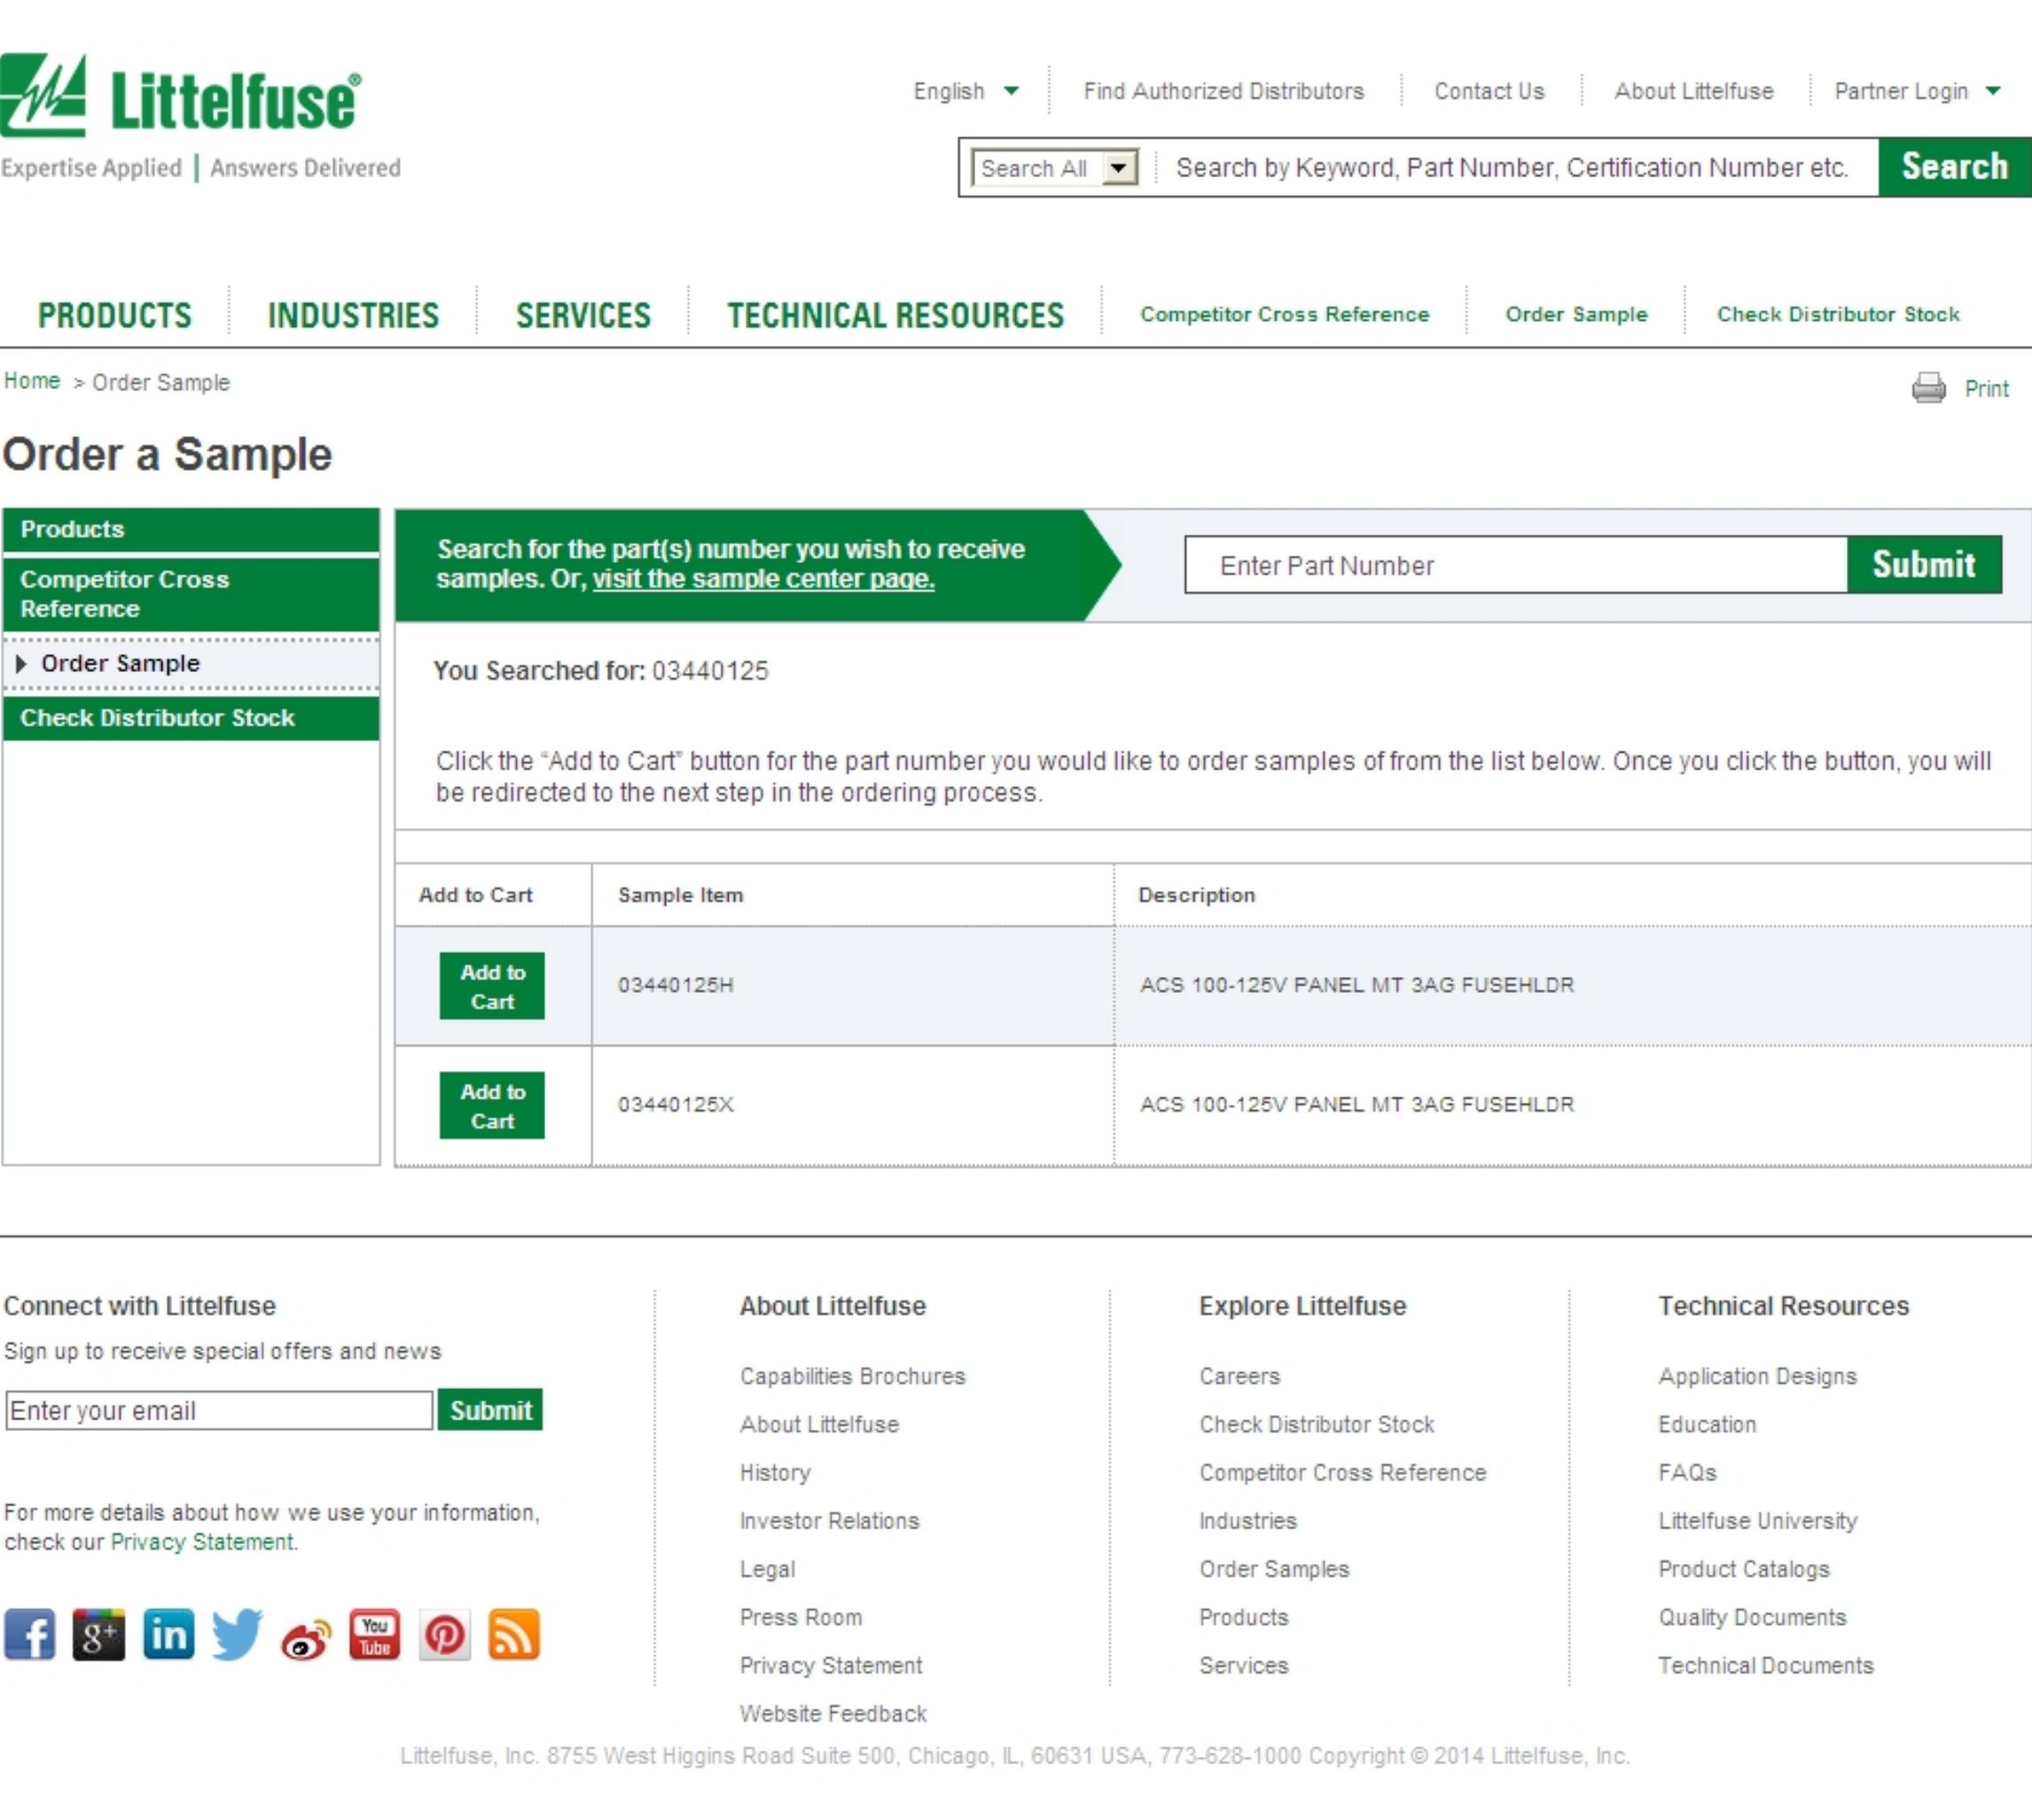The image size is (2032, 1820).
Task: Open Littelfuse University footer link
Action: pyautogui.click(x=1758, y=1521)
